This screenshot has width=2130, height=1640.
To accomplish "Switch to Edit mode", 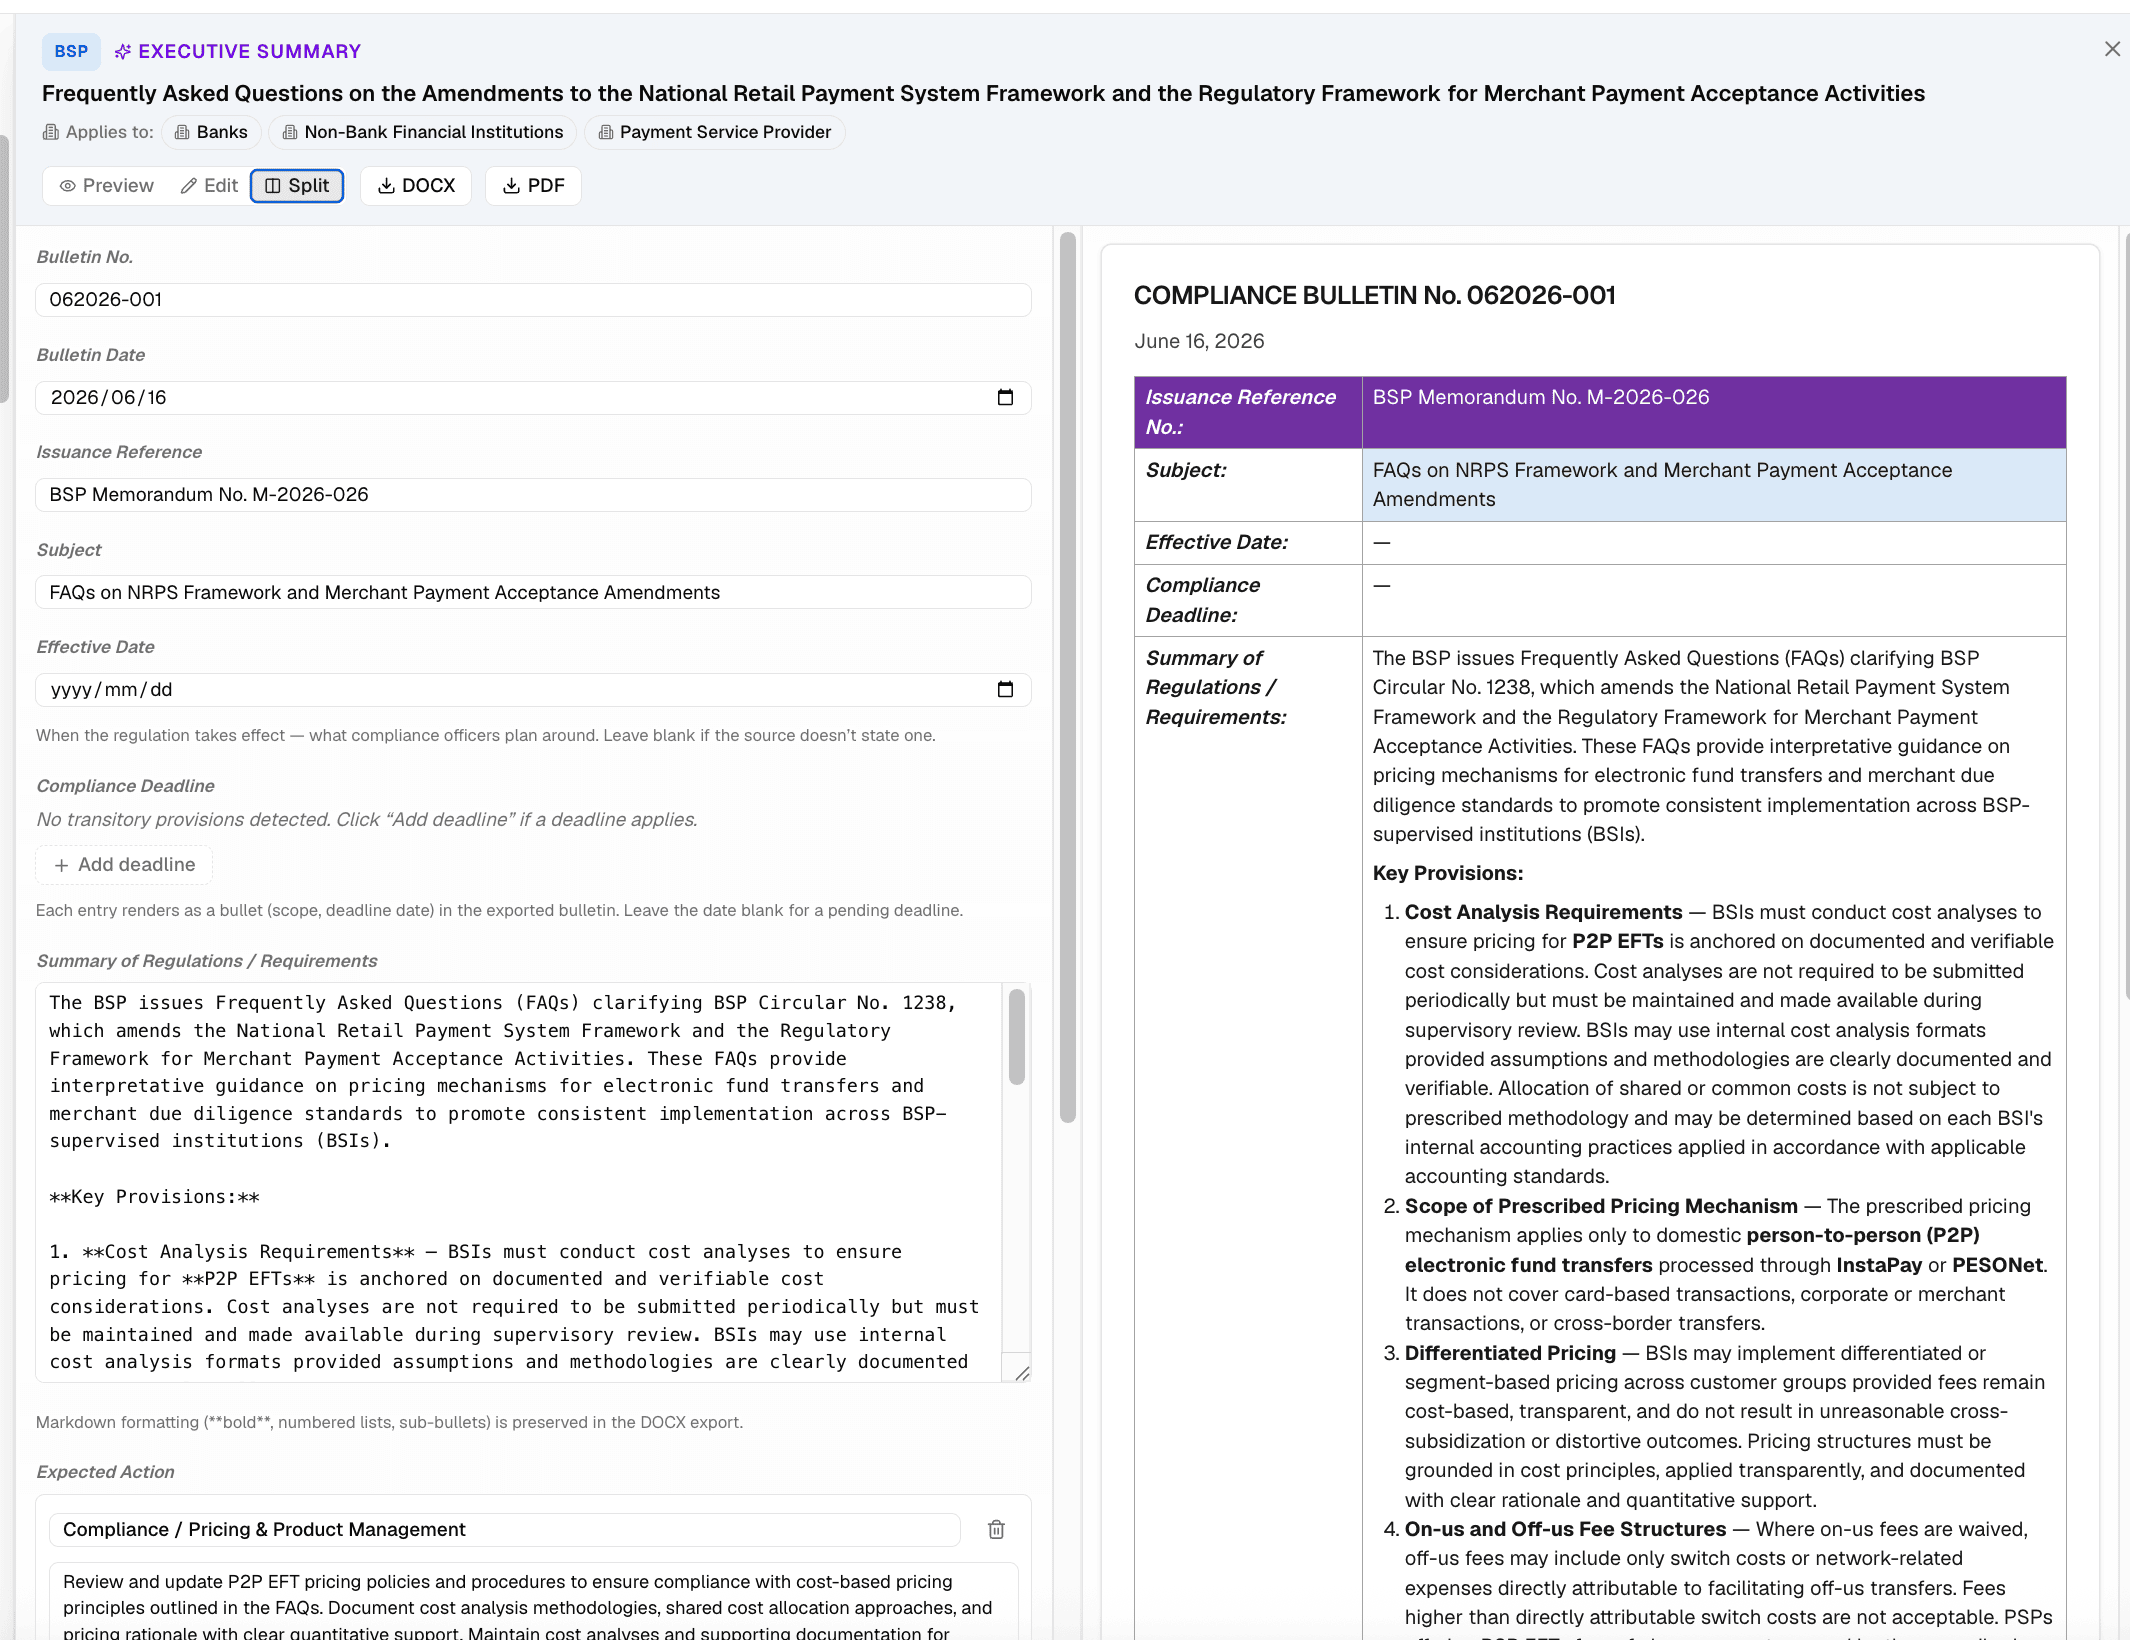I will (209, 186).
